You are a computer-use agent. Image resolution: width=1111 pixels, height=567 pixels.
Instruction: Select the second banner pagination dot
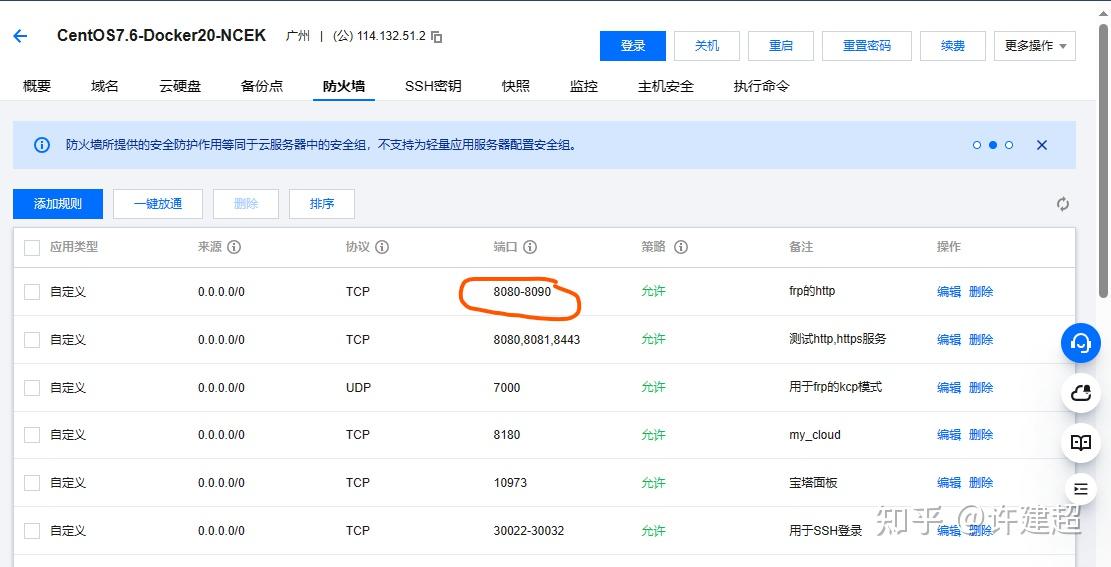[993, 145]
